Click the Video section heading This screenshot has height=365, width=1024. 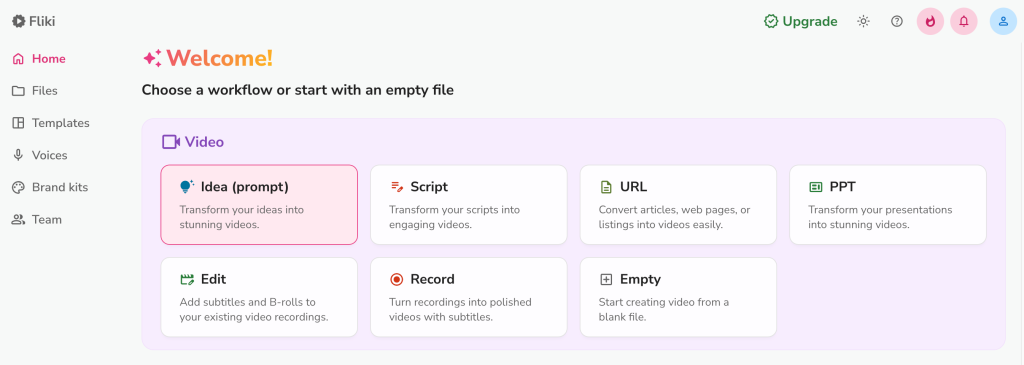pos(204,142)
